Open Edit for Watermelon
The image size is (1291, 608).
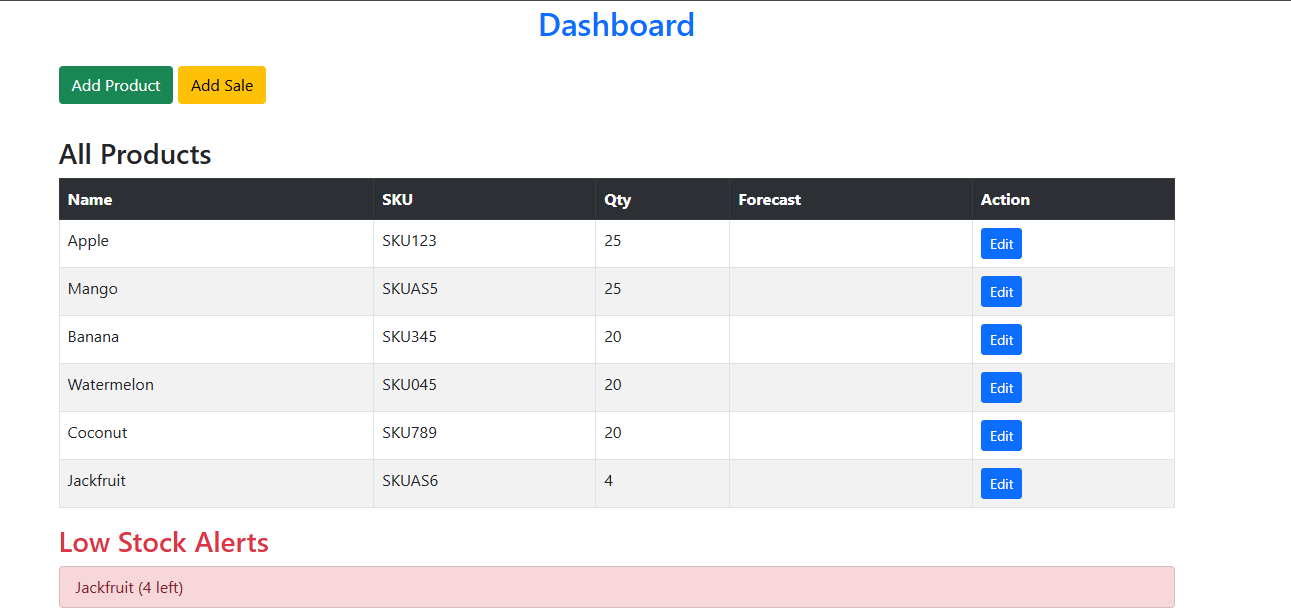point(1001,388)
